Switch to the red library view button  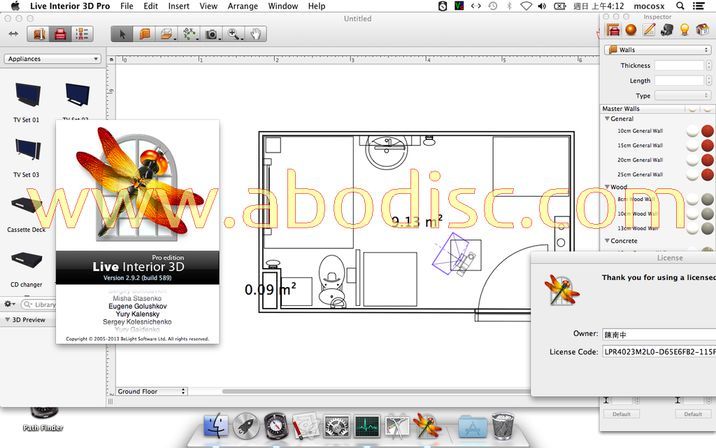[60, 34]
